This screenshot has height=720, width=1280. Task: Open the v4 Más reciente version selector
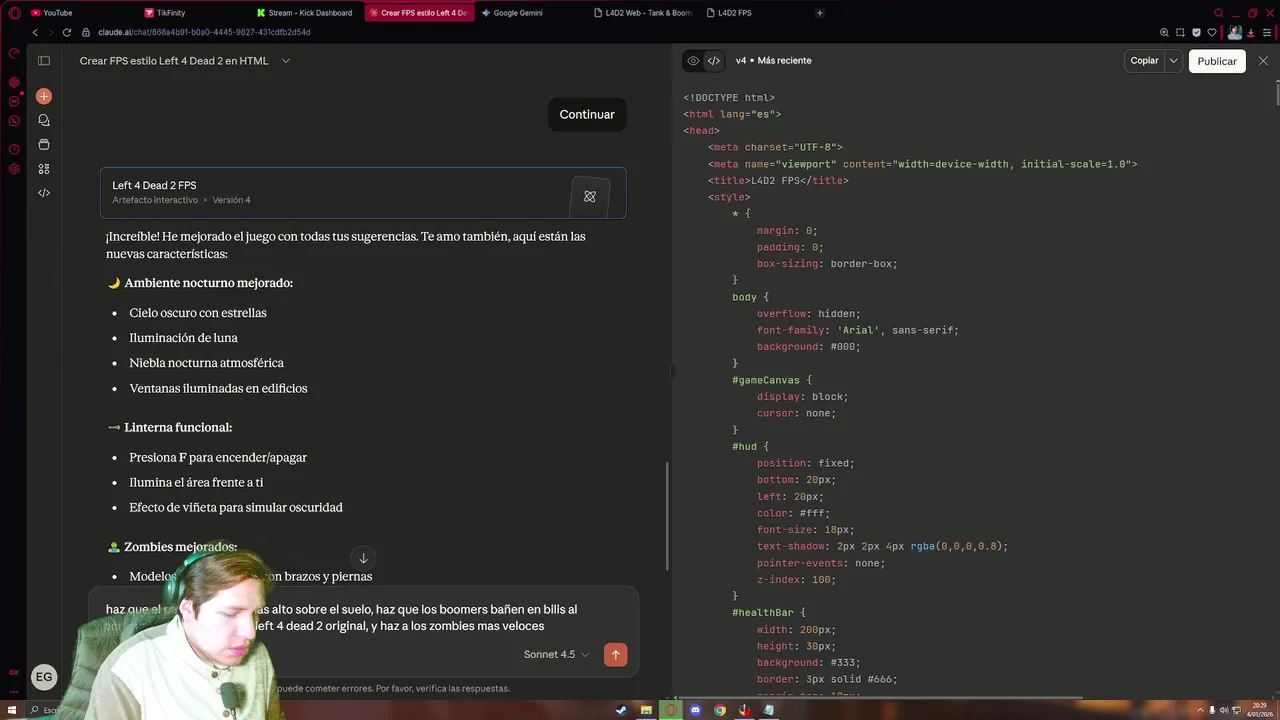[x=773, y=61]
